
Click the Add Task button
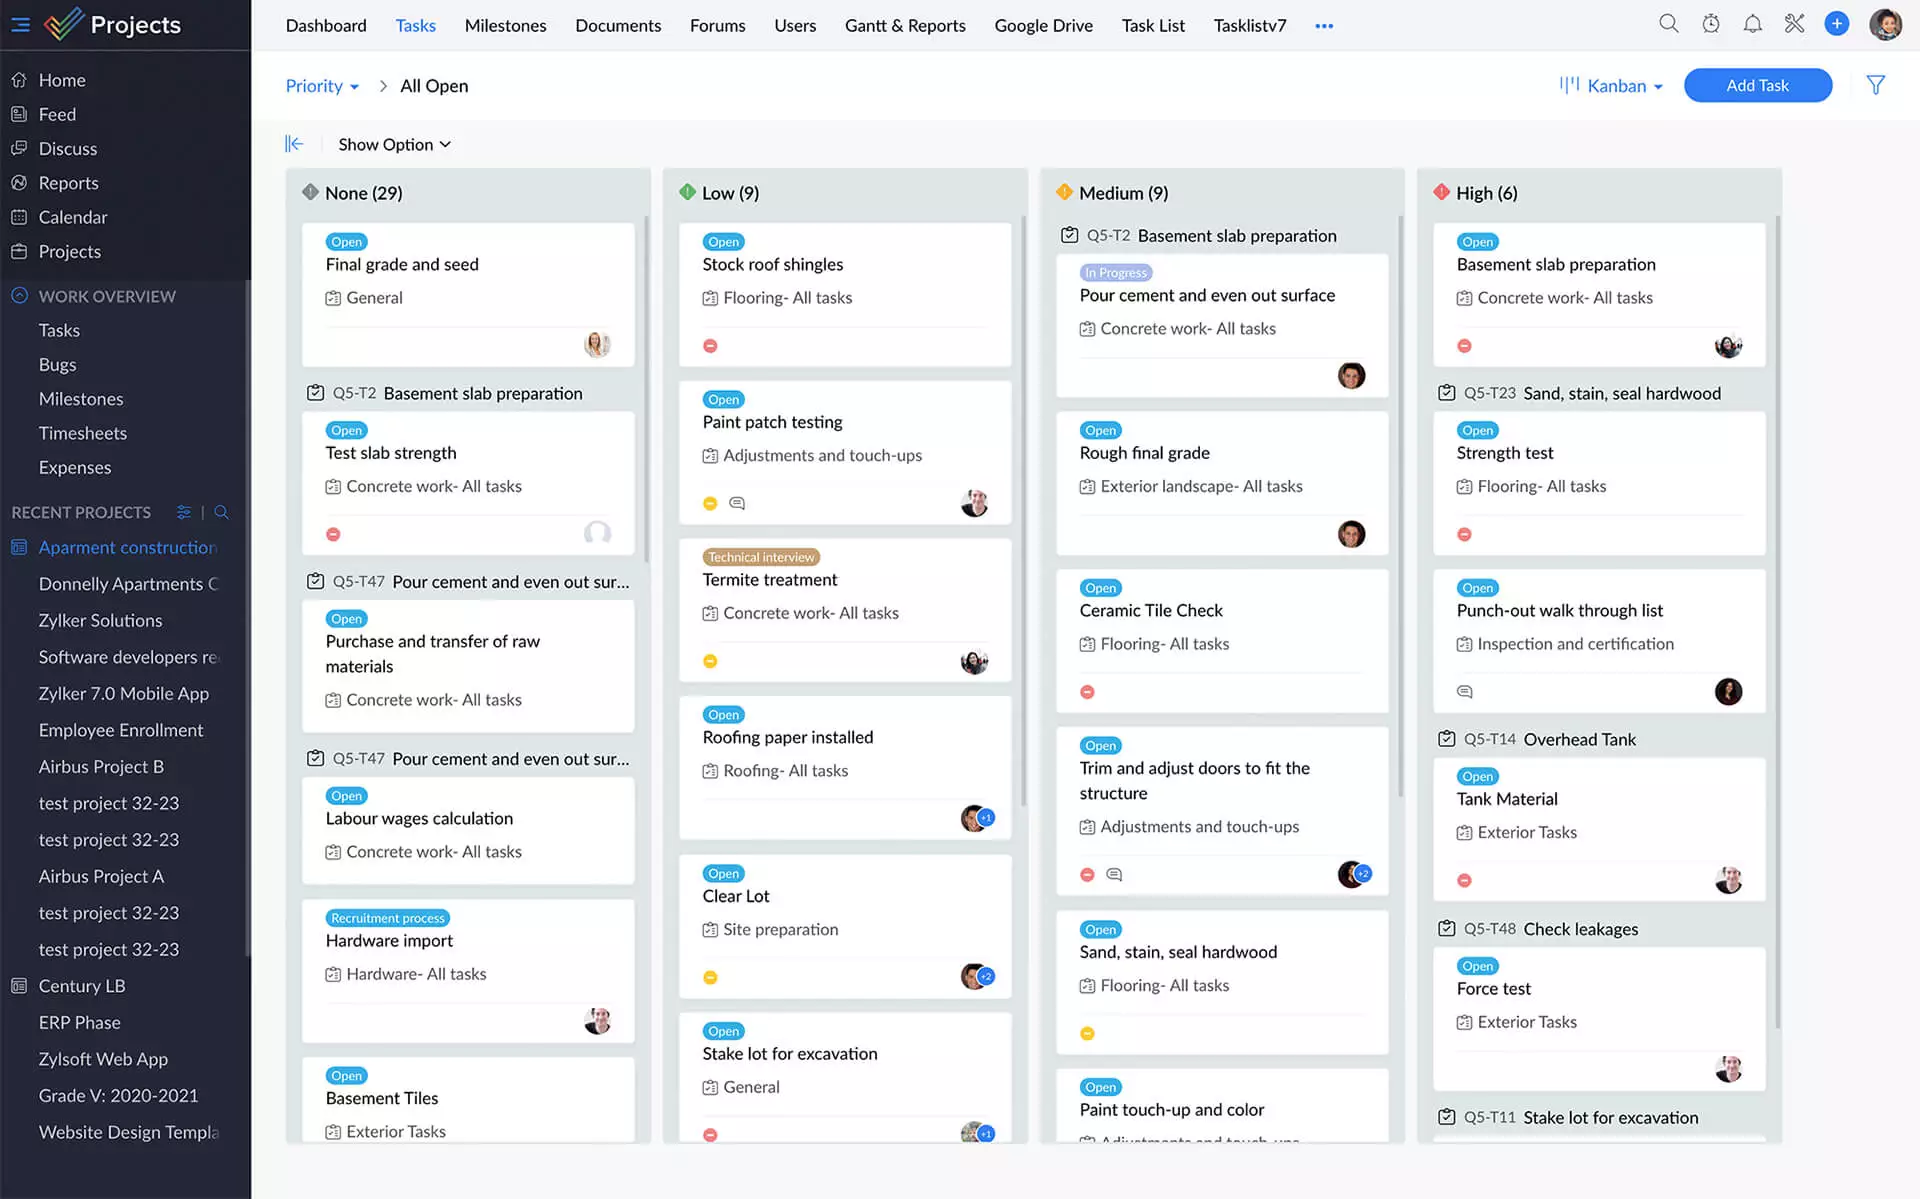coord(1757,86)
